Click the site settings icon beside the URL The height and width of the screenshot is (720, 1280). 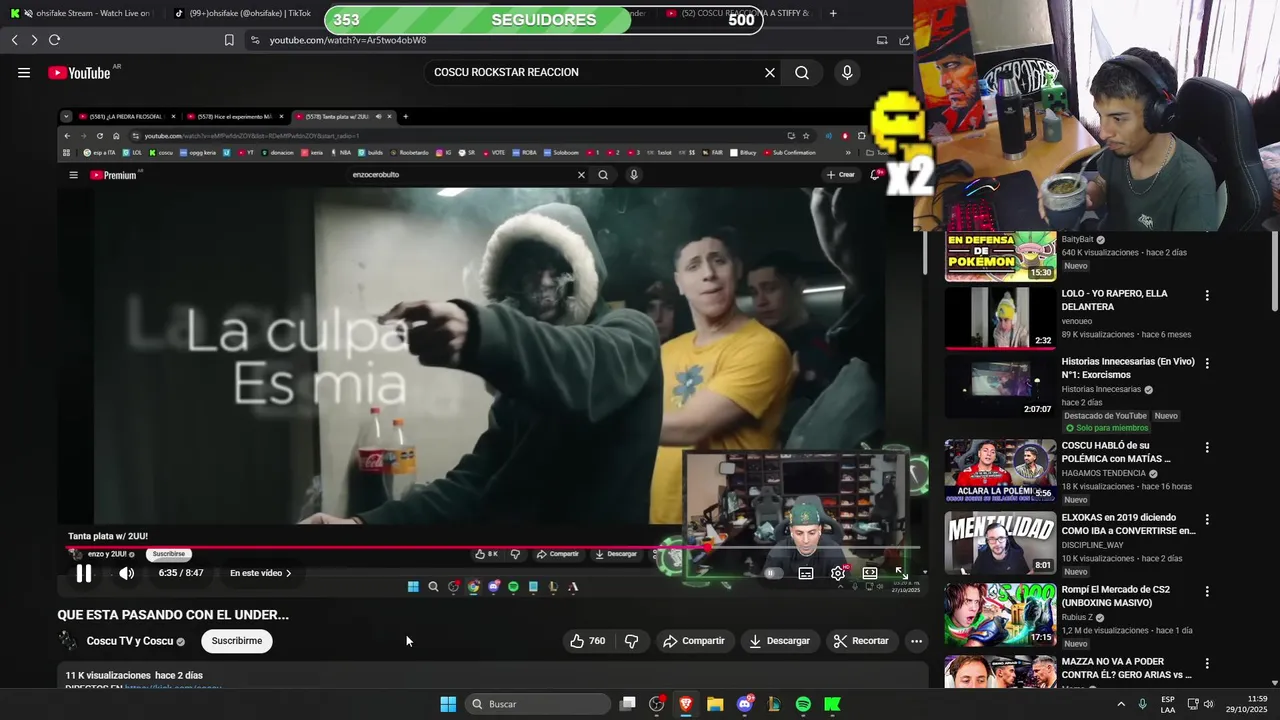(x=255, y=40)
